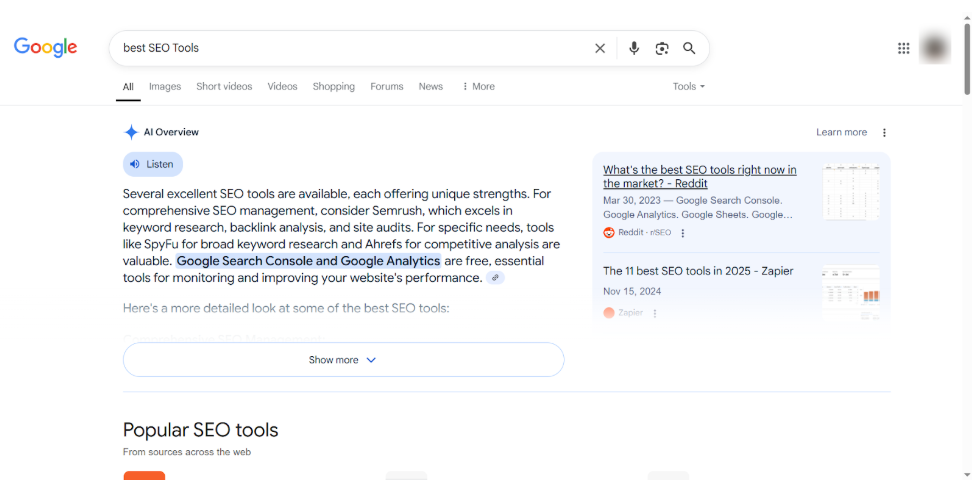The width and height of the screenshot is (972, 480).
Task: Click the Nov 15, 2024 date
Action: (632, 291)
